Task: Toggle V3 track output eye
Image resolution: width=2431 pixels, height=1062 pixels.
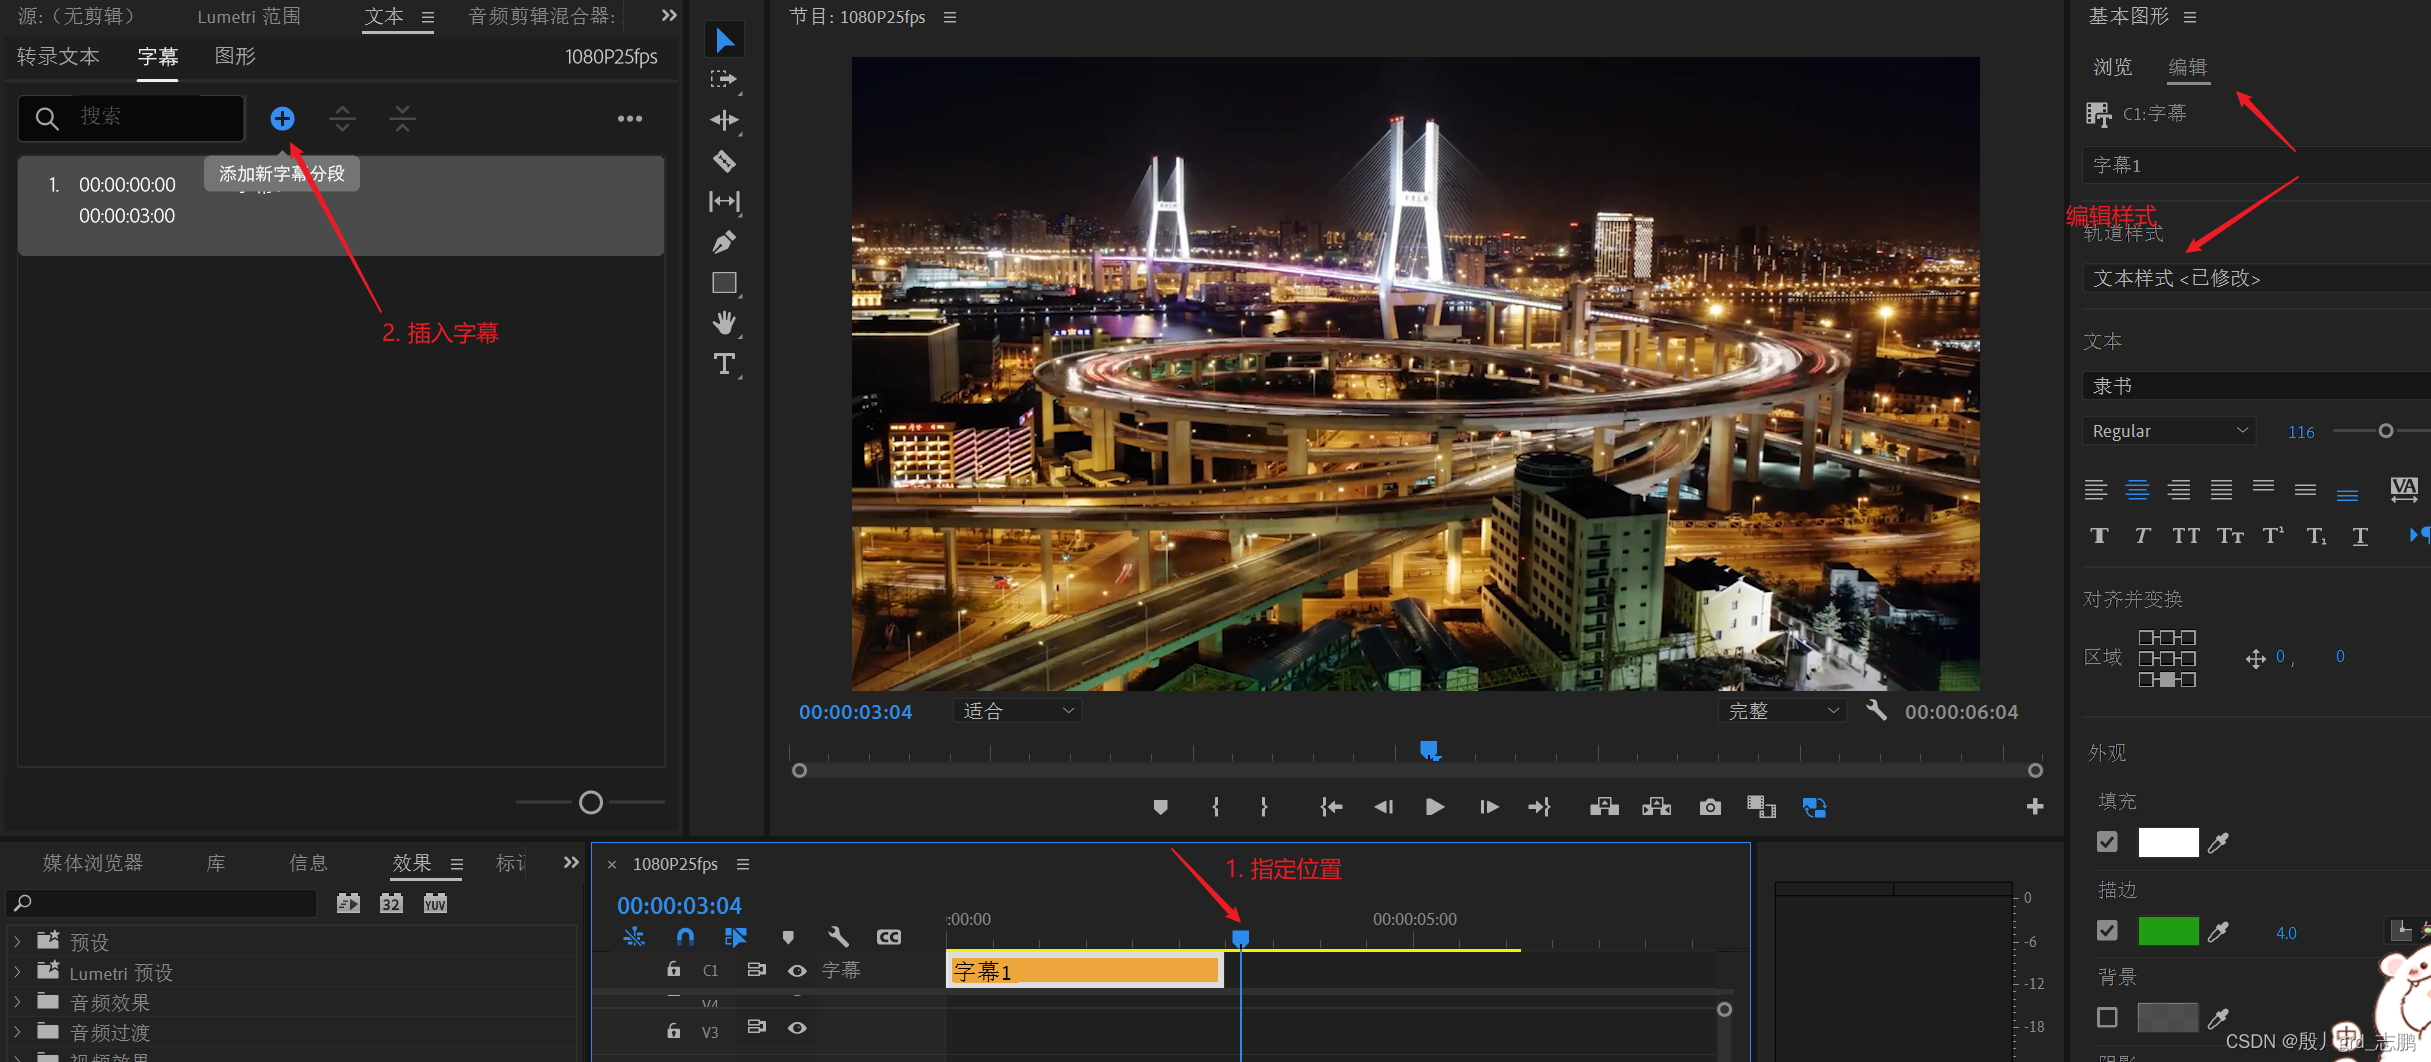Action: [x=797, y=1028]
